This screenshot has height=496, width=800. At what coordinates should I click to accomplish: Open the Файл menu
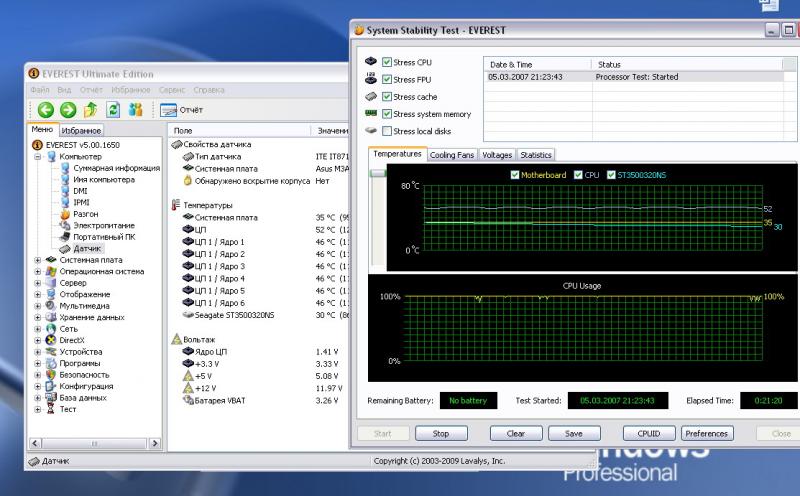pos(40,90)
